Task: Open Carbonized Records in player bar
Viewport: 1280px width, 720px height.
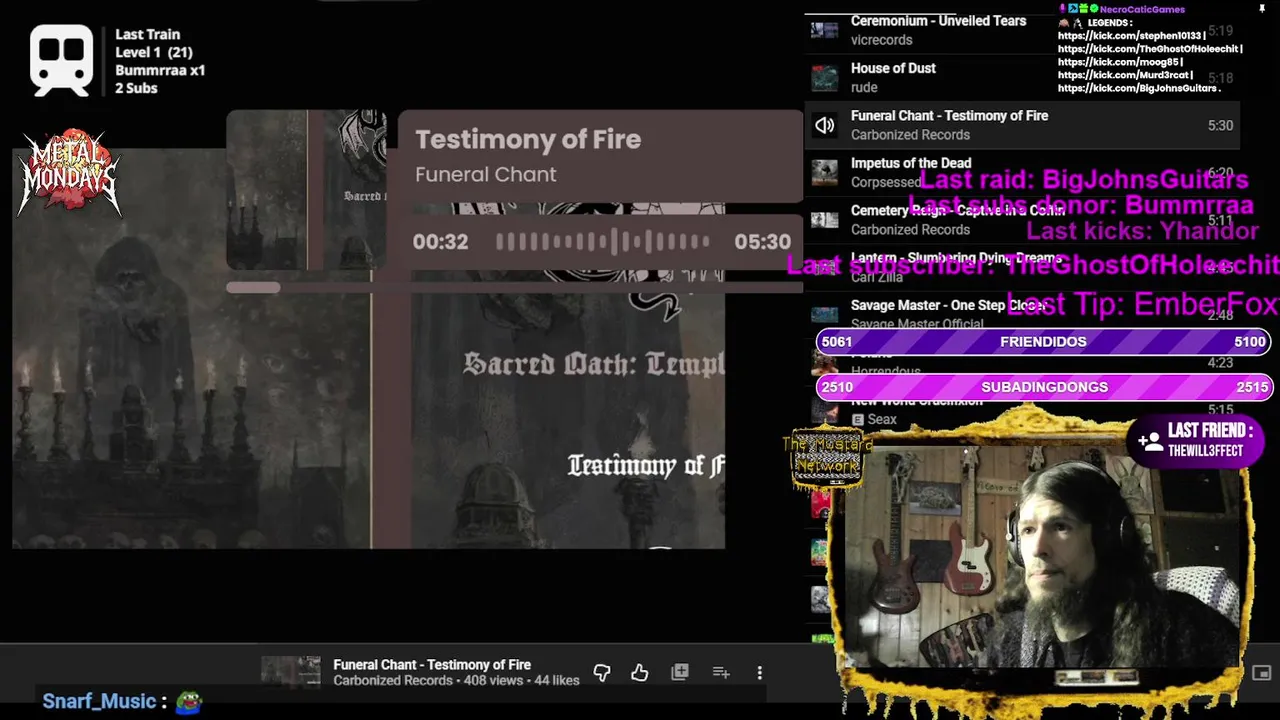Action: 393,681
